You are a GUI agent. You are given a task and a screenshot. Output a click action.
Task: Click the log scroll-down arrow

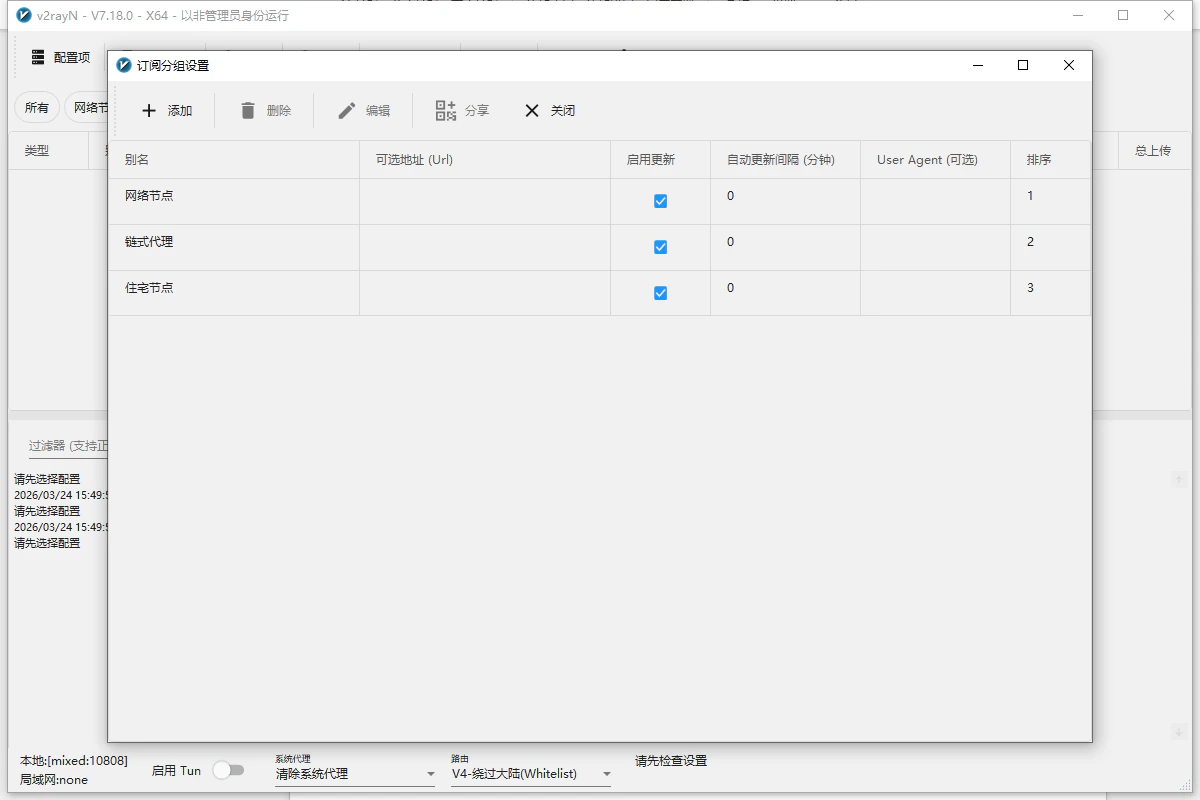pos(1179,732)
